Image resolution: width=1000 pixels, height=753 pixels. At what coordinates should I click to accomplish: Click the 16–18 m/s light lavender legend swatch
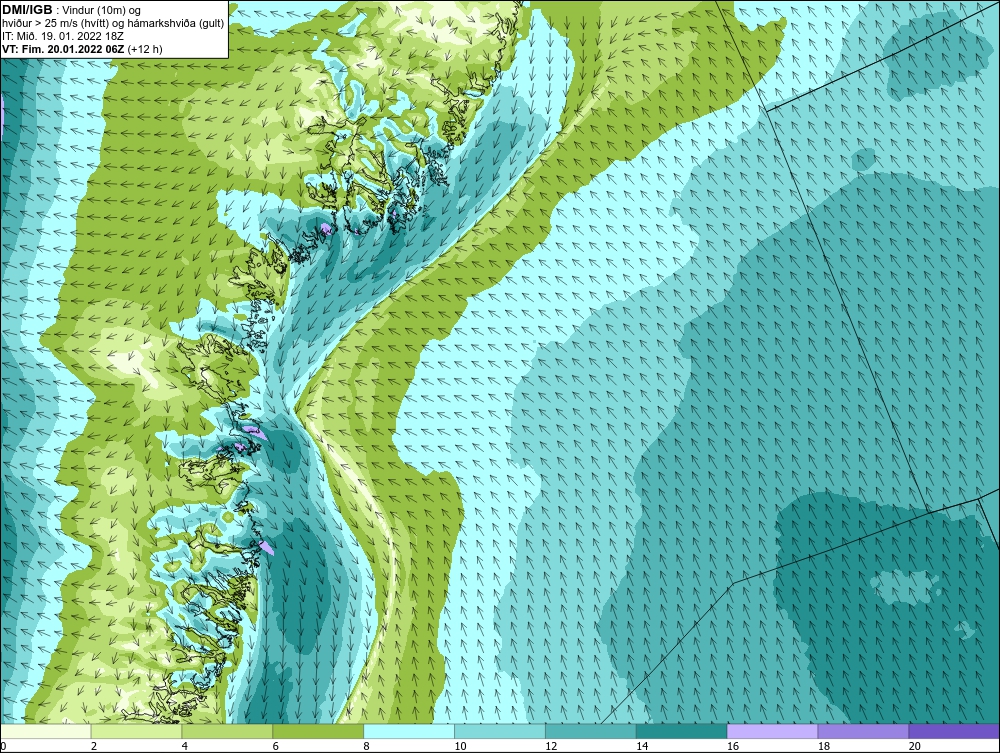pyautogui.click(x=772, y=731)
